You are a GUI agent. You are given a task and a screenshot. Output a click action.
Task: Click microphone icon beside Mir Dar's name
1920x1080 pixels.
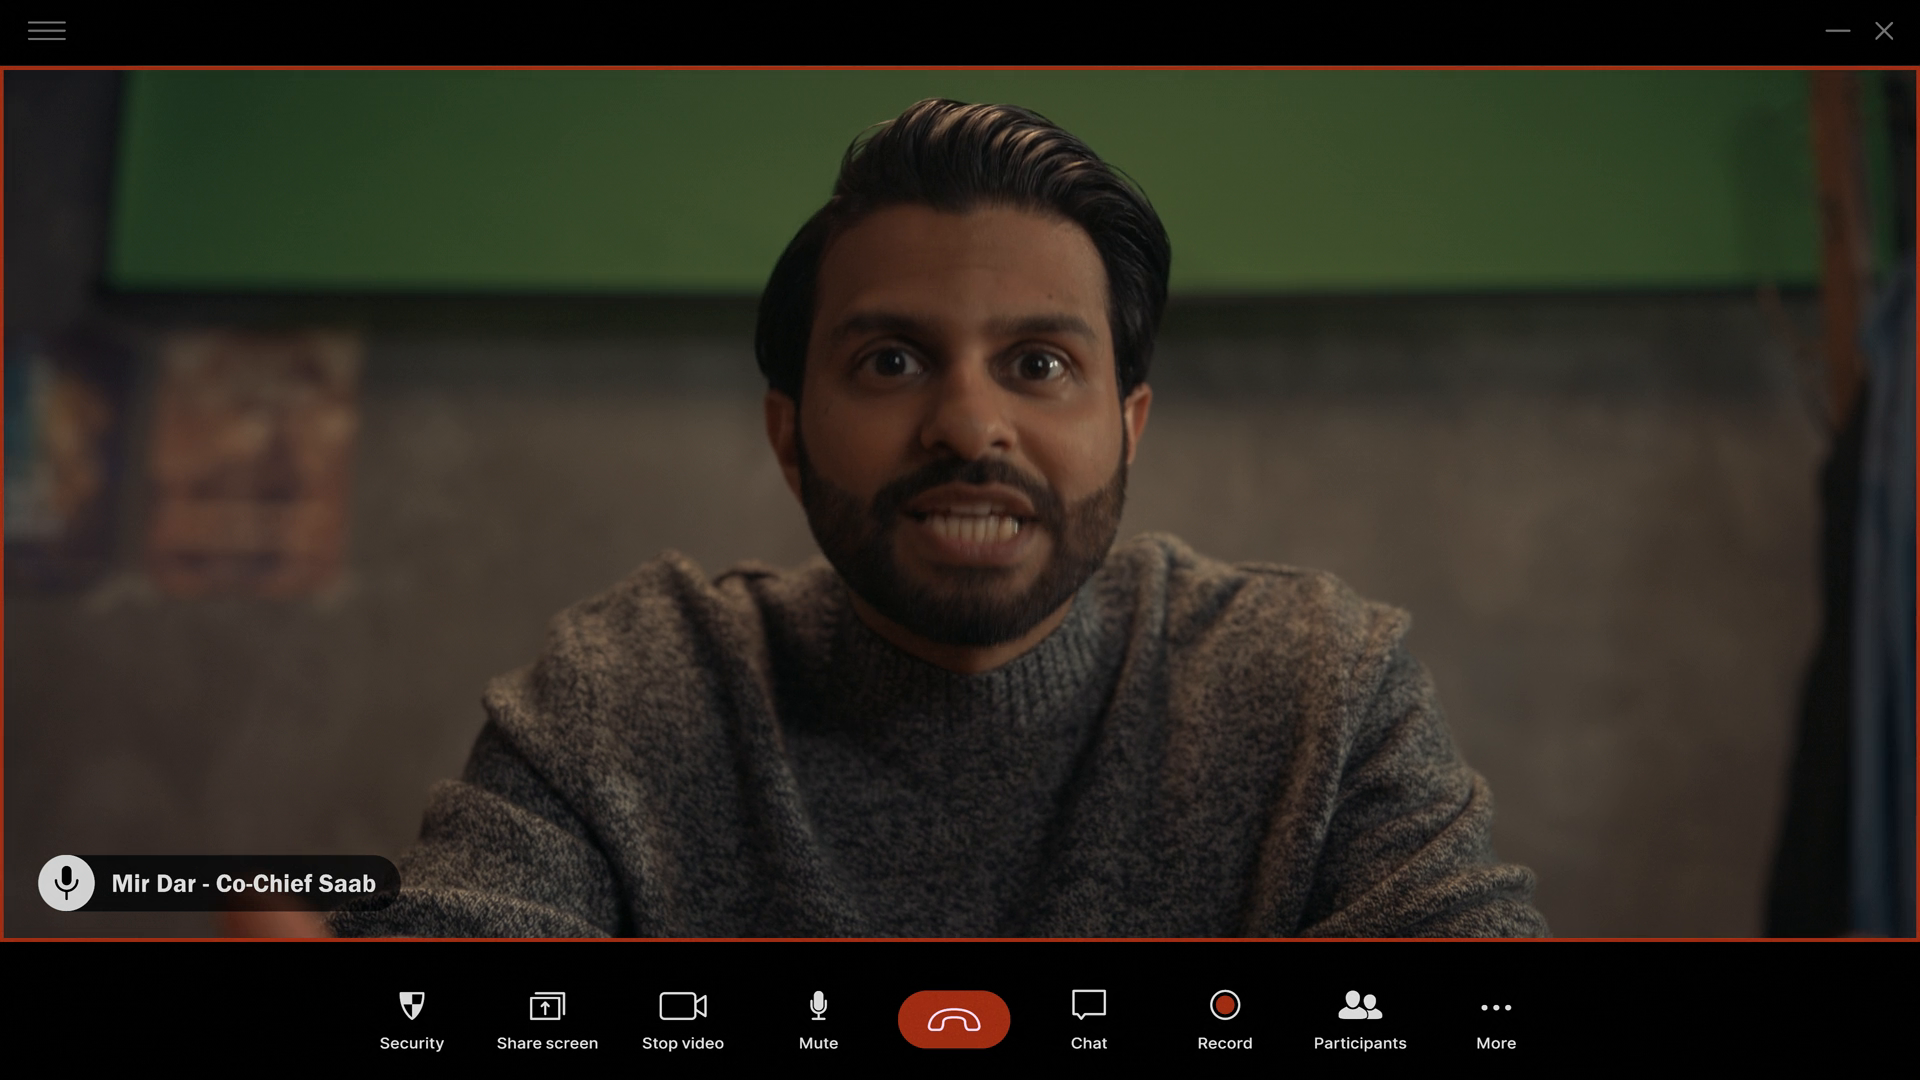point(67,882)
